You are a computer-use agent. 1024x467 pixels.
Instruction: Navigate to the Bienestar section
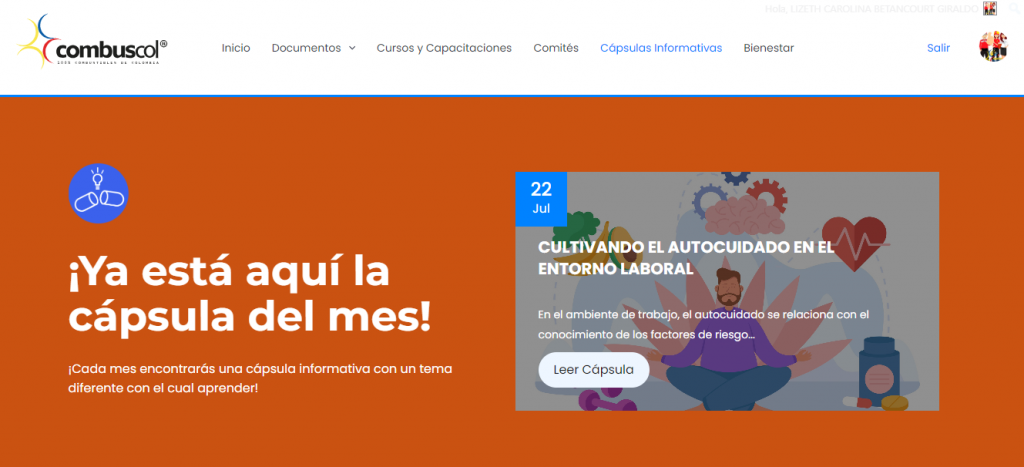coord(768,48)
